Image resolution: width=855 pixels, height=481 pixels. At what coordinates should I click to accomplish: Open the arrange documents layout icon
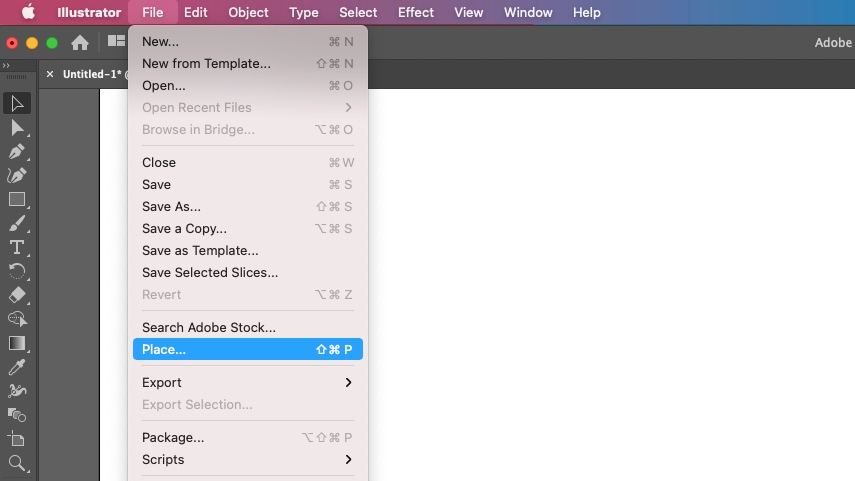(x=116, y=41)
